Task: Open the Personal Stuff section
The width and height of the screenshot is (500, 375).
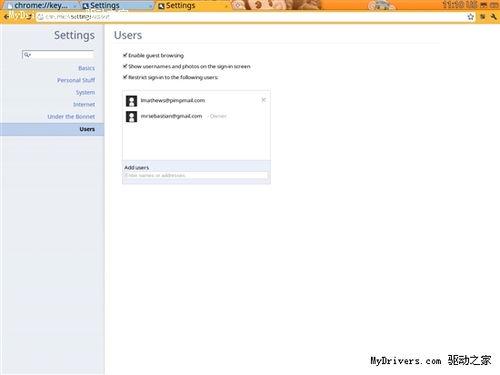Action: click(x=76, y=80)
